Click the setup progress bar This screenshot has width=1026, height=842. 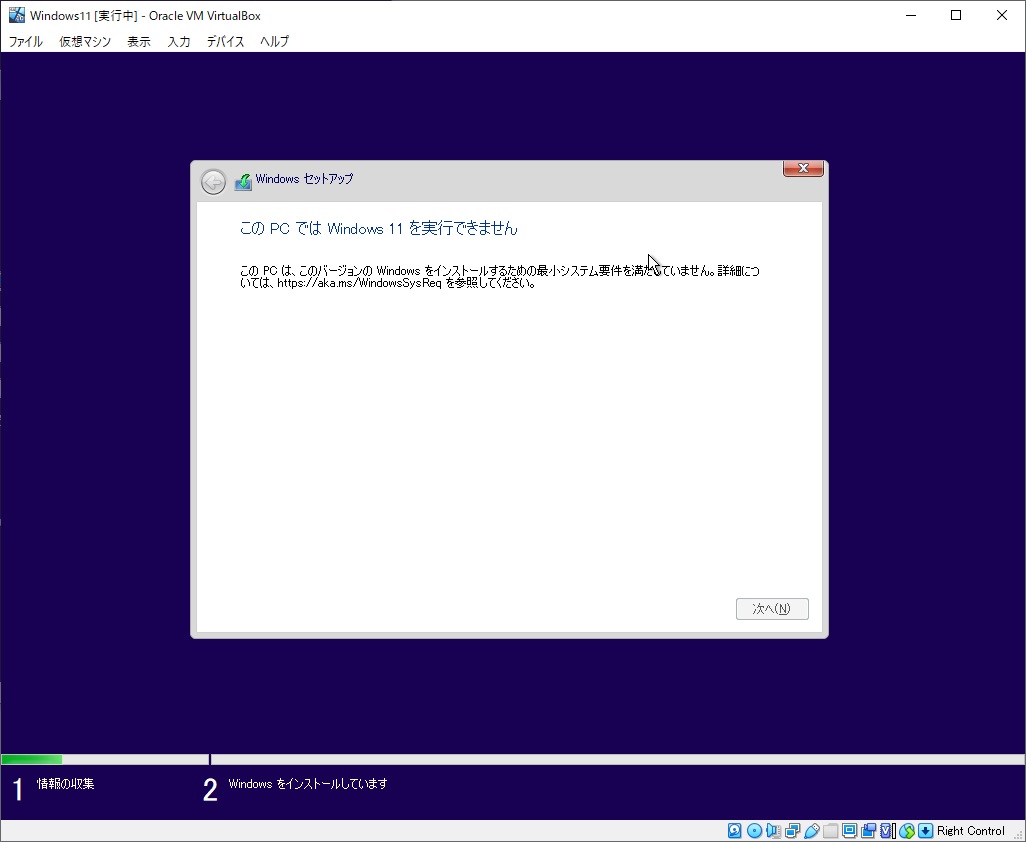coord(513,760)
